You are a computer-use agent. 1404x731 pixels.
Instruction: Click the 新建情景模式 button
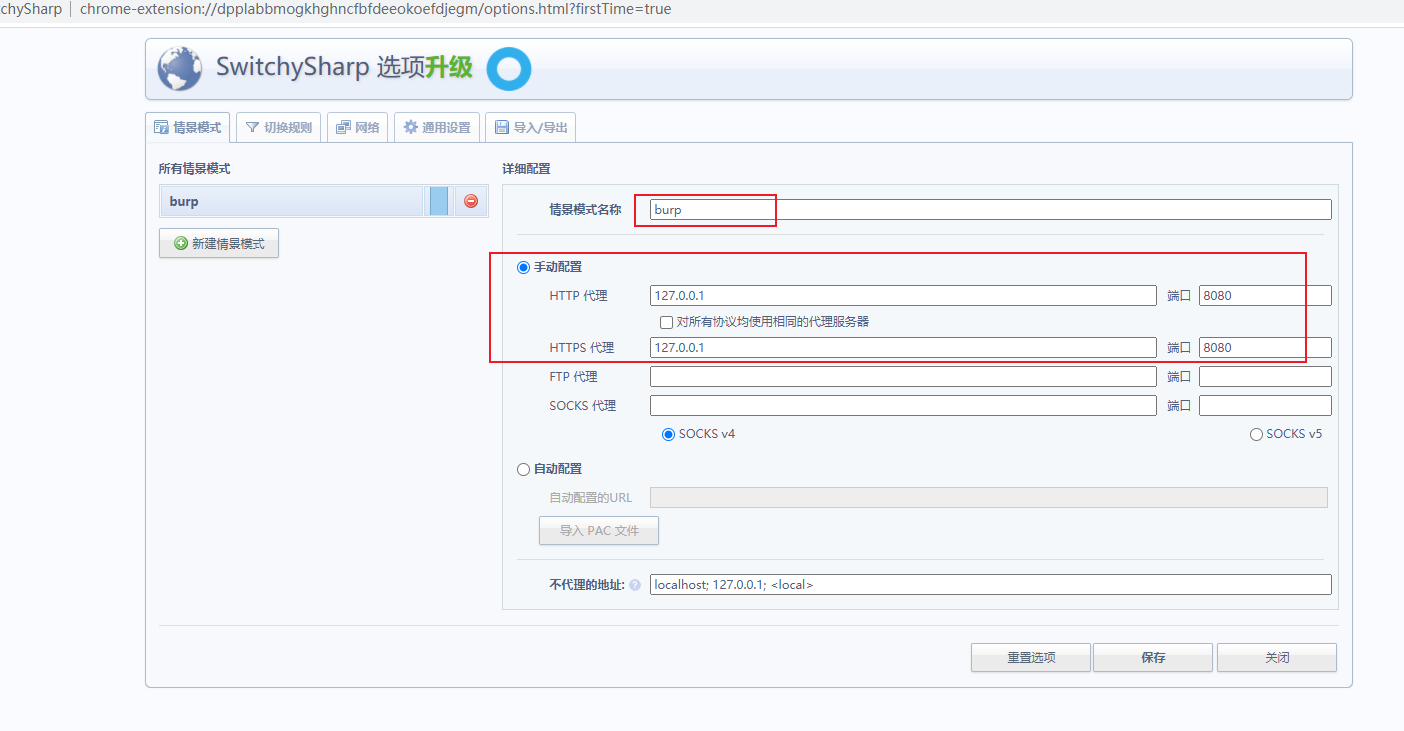[x=219, y=243]
